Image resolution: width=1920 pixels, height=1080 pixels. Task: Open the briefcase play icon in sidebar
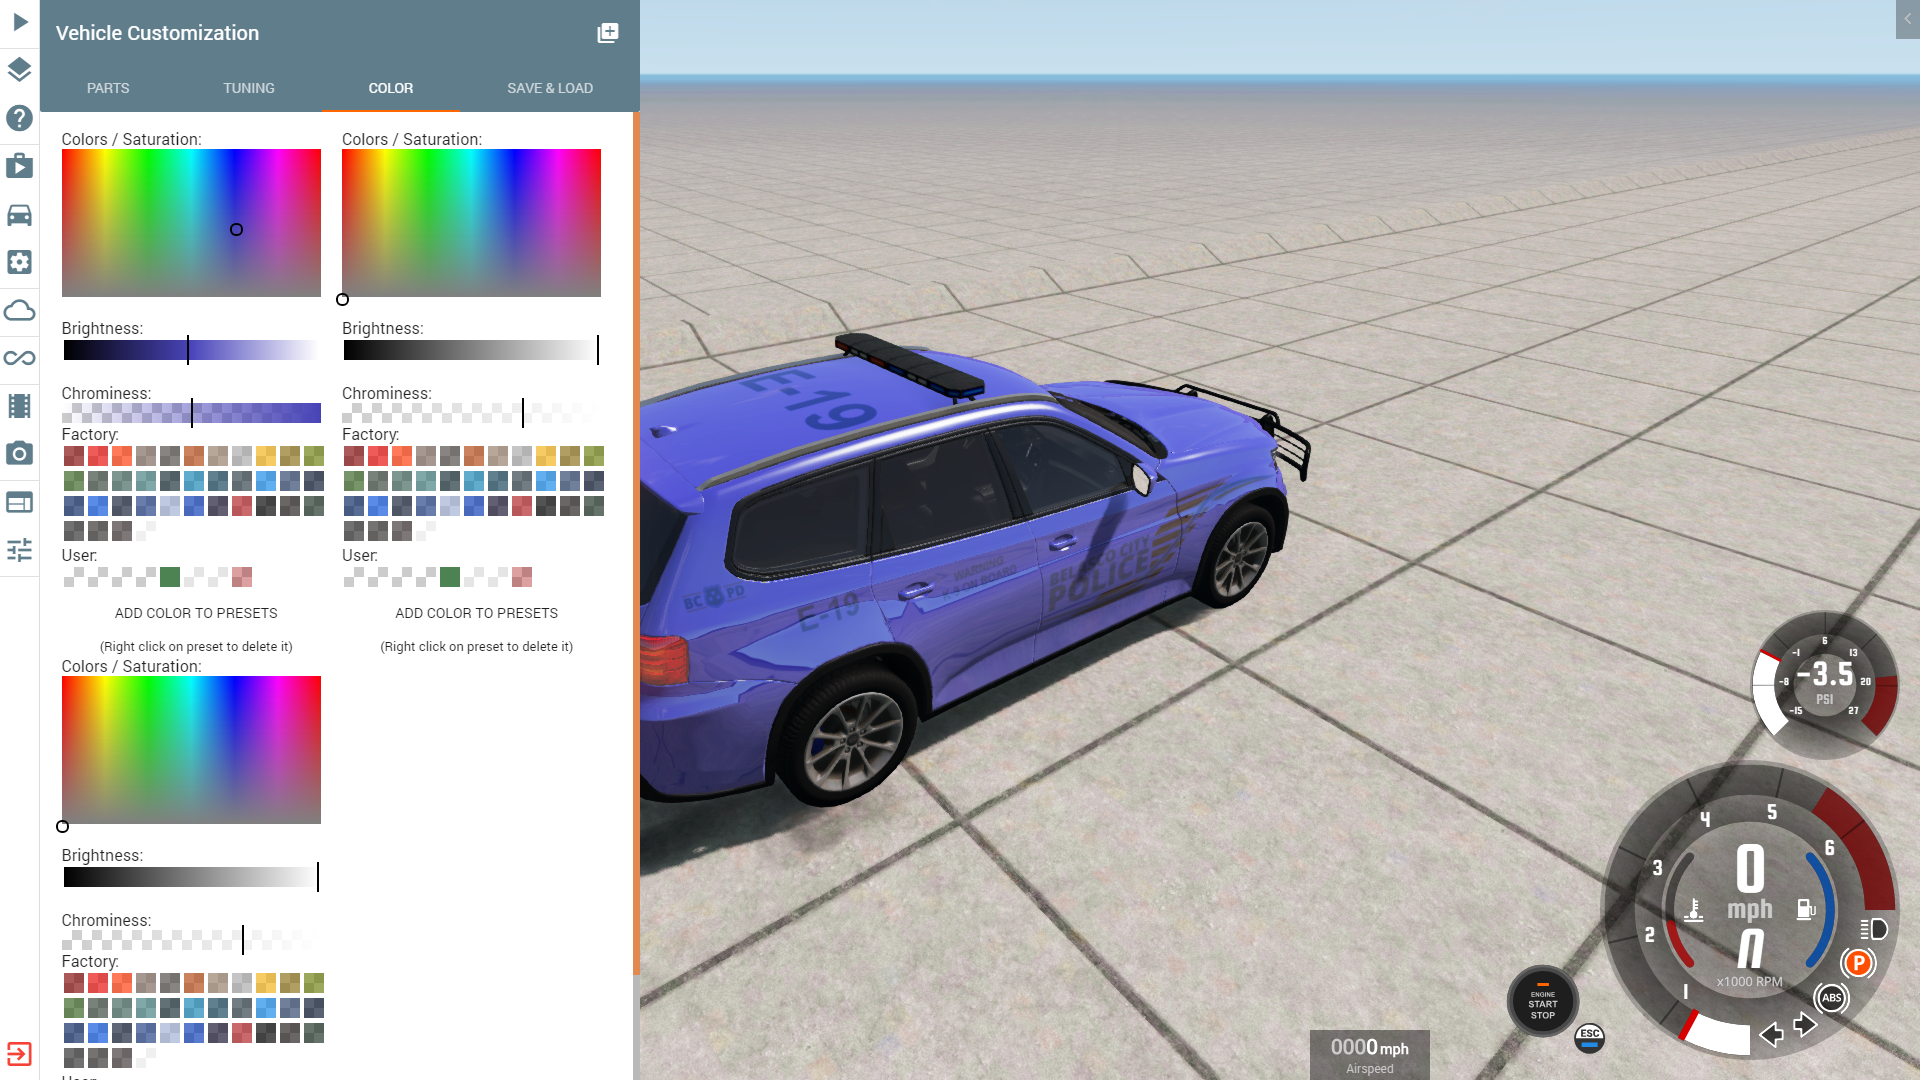[20, 165]
